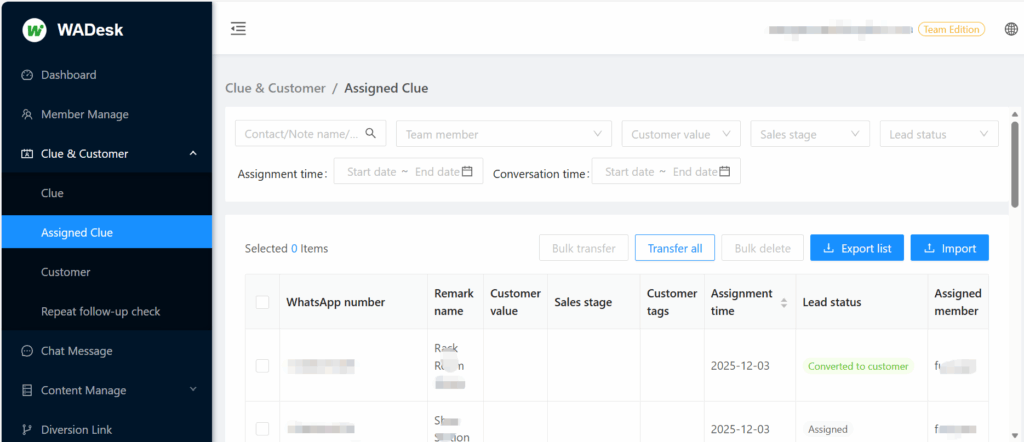
Task: Open Conversation time calendar icon
Action: click(x=725, y=172)
